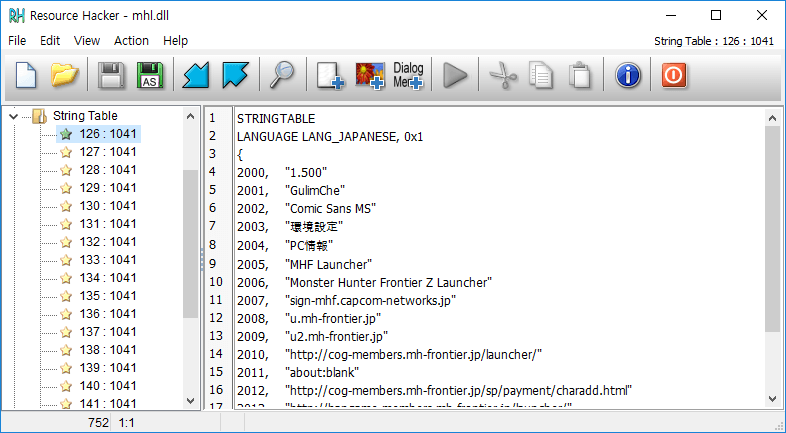This screenshot has height=433, width=786.
Task: Open the Help menu
Action: tap(175, 41)
